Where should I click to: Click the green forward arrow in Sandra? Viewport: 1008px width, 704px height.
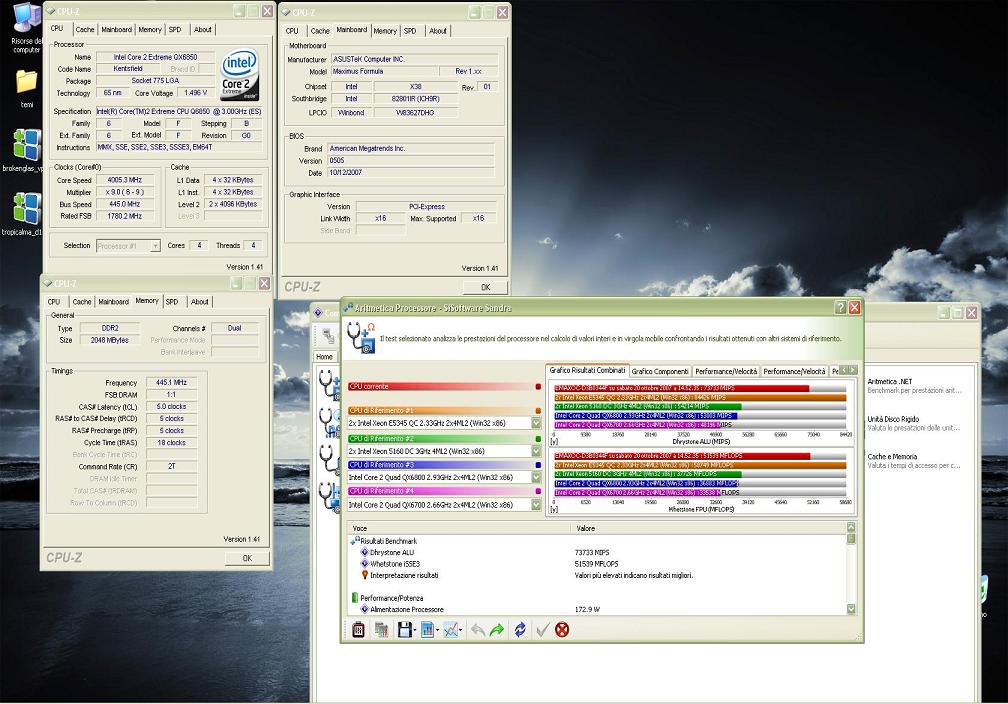click(496, 630)
